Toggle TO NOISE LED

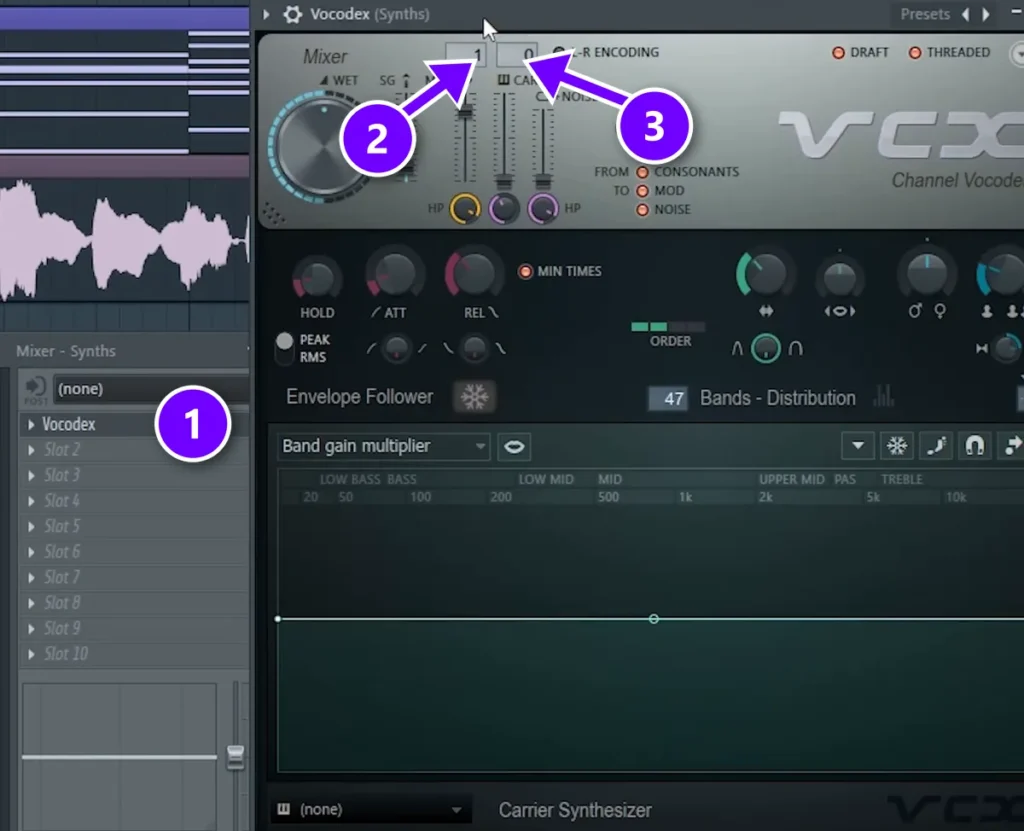point(643,210)
